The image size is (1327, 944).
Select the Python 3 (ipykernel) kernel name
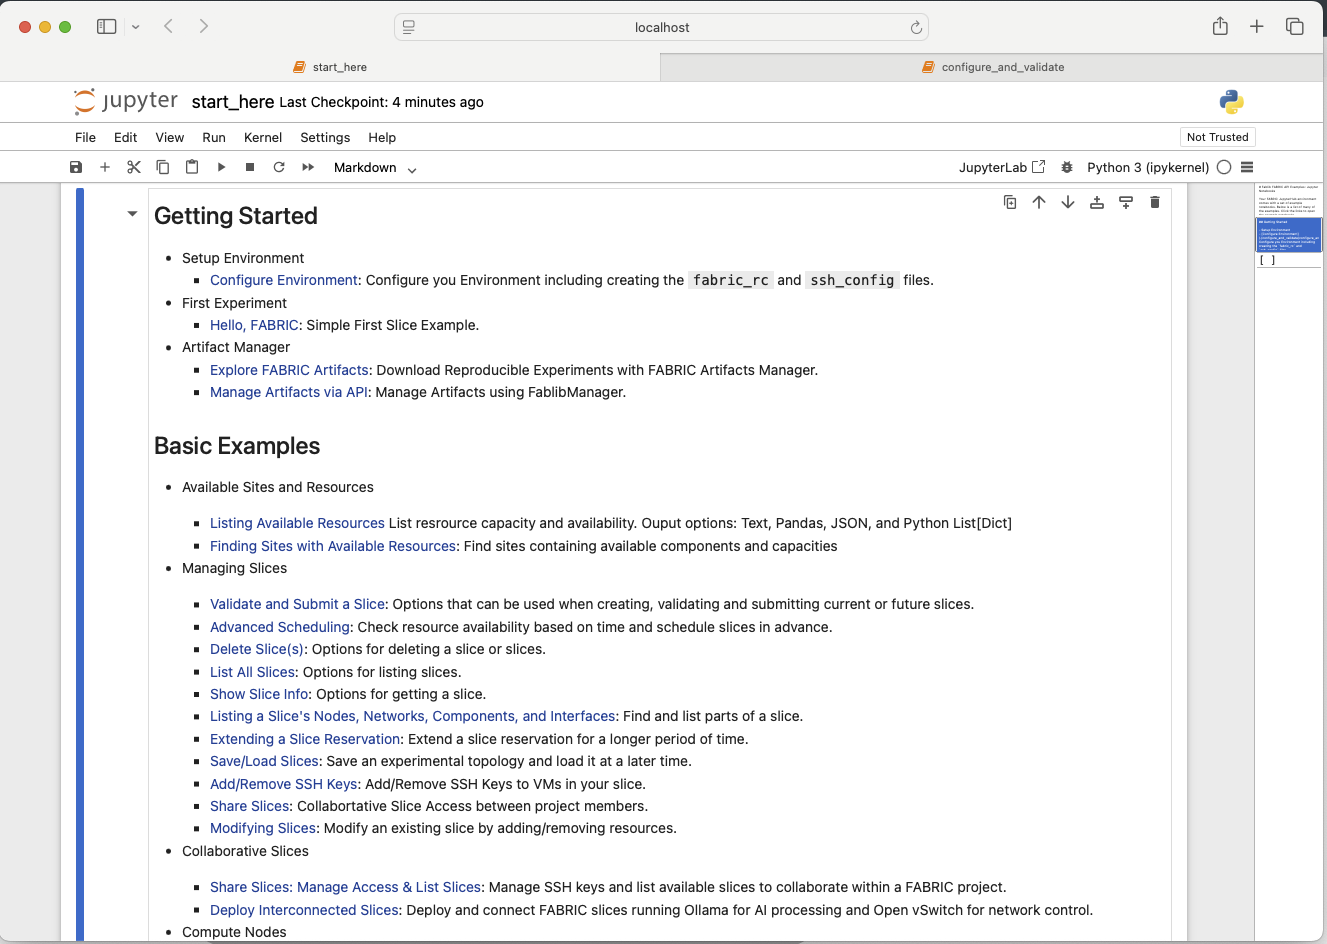tap(1148, 167)
